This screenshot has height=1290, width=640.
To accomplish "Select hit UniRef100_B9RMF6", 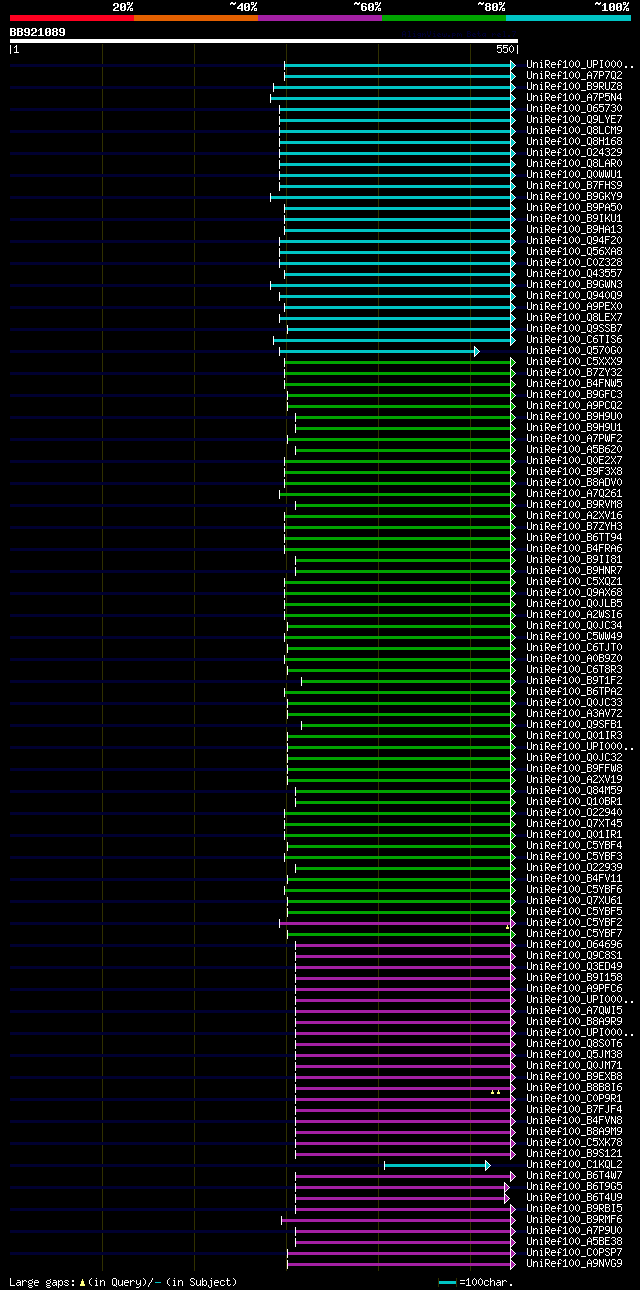I will [574, 1219].
